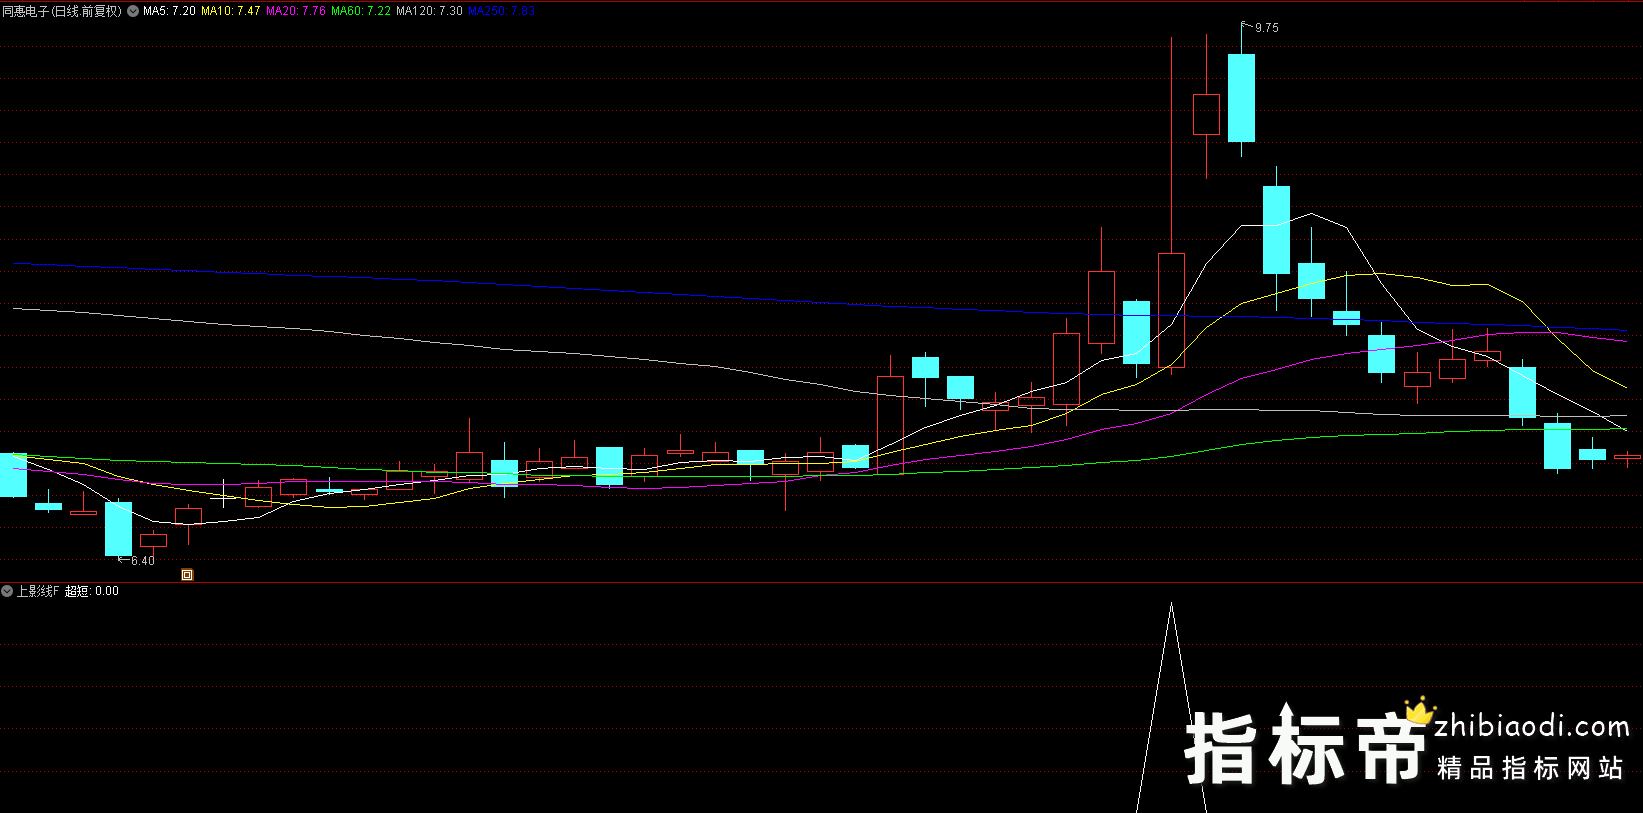1643x813 pixels.
Task: Click the MA5: 7.20 indicator label
Action: 169,11
